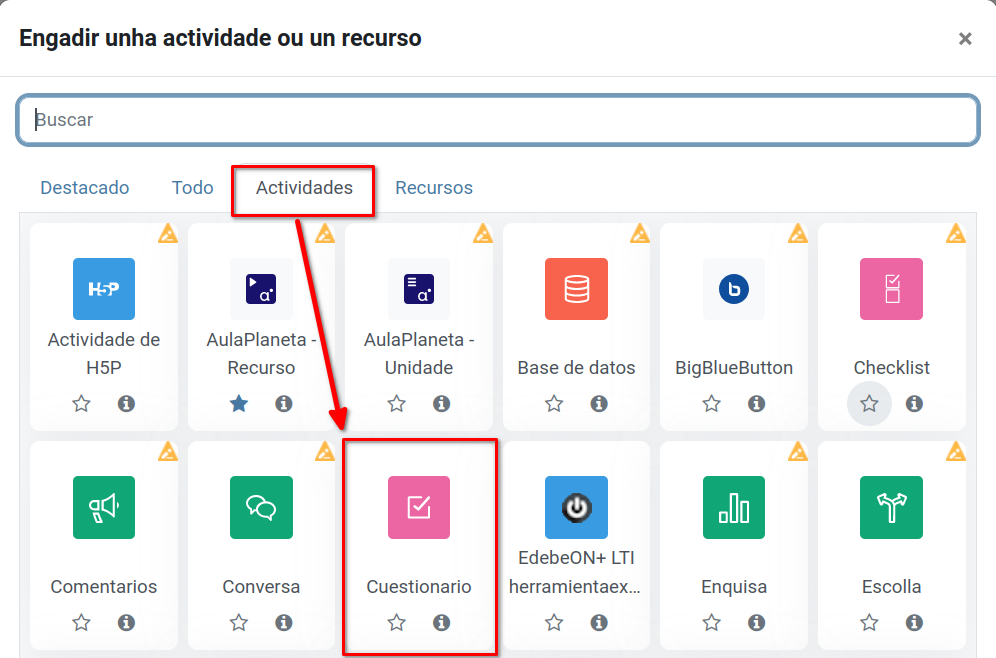Unstar the AulaPlaneta - Recurso favorite
Screen dimensions: 996x658
(x=239, y=403)
